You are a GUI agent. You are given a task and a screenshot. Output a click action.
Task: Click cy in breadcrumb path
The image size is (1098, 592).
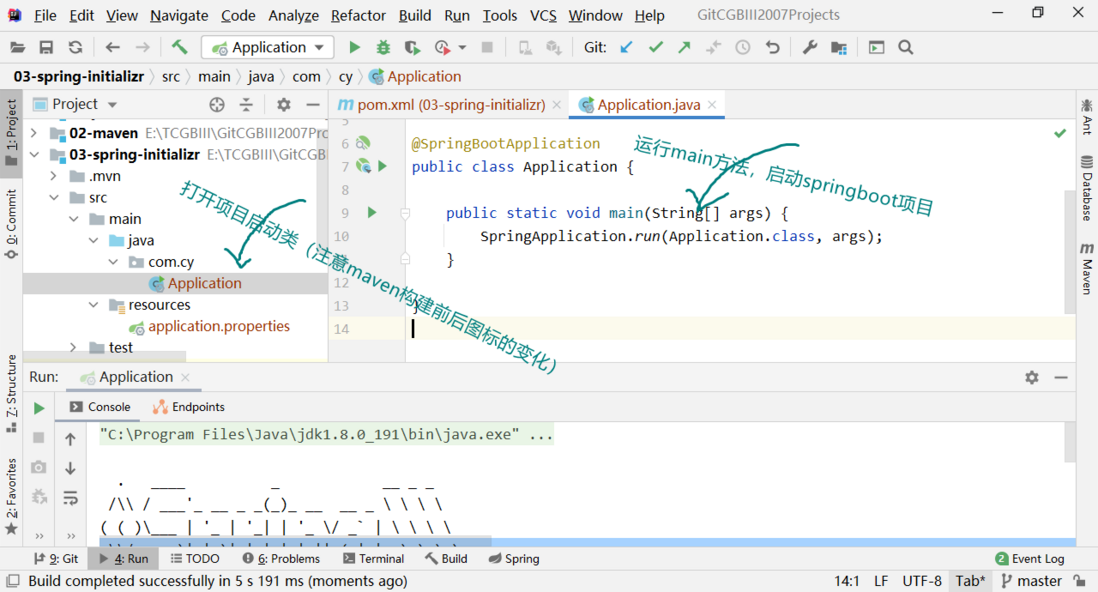tap(345, 77)
